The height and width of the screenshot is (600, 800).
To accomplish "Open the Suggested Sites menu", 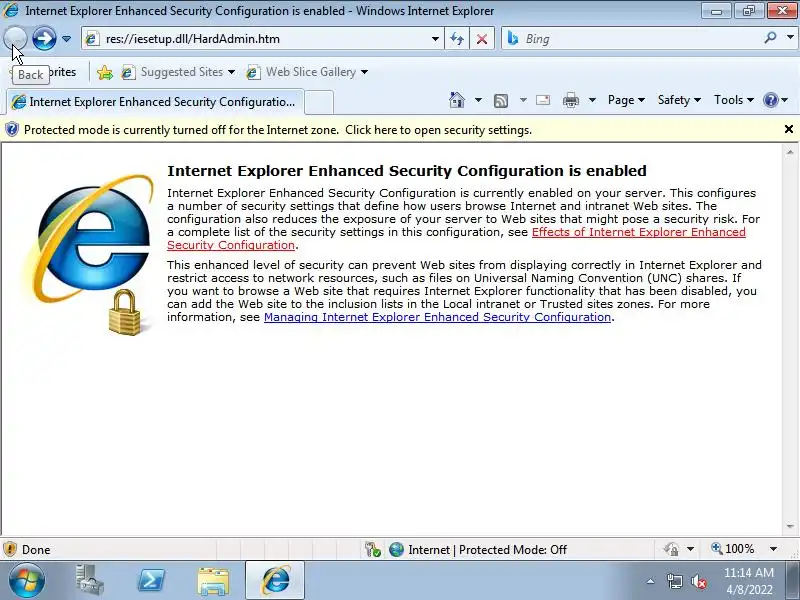I will pos(178,72).
